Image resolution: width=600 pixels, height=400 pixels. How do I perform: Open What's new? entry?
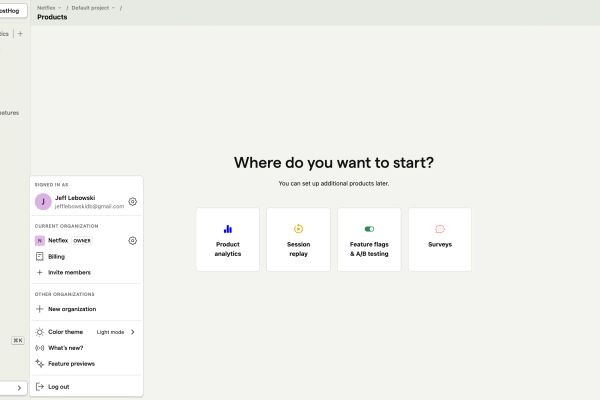click(86, 348)
